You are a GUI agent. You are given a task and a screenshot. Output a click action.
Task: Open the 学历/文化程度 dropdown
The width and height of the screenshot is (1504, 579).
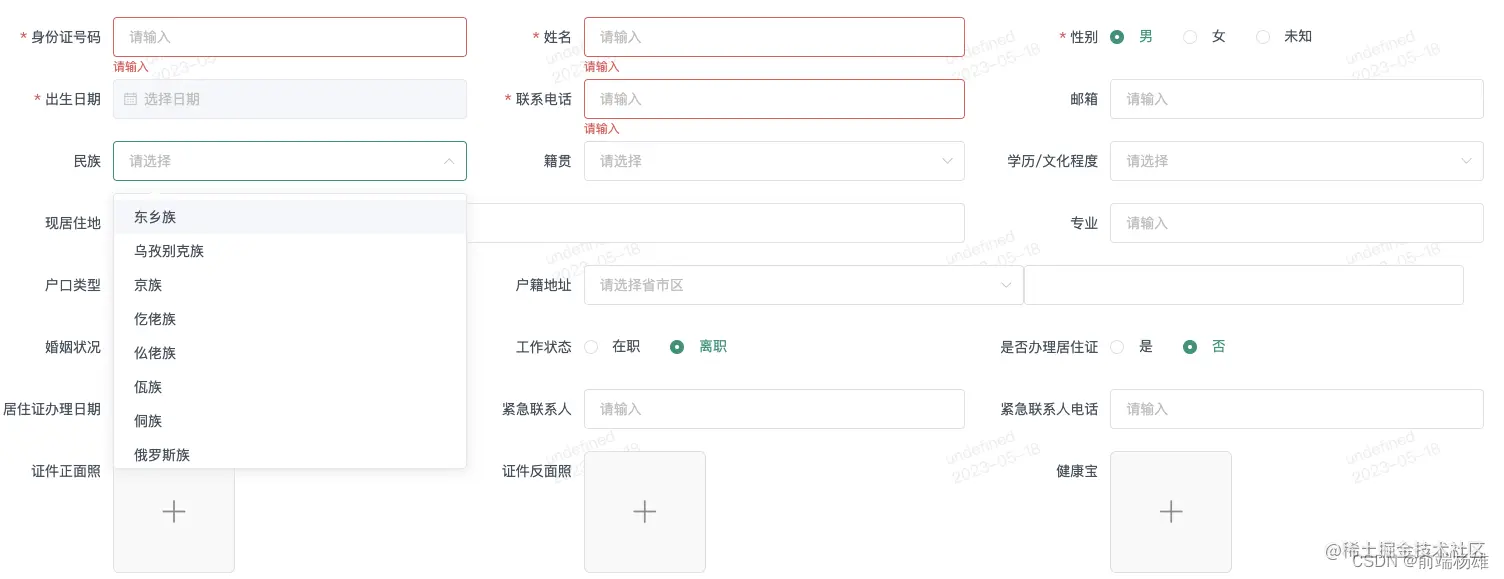point(1295,161)
